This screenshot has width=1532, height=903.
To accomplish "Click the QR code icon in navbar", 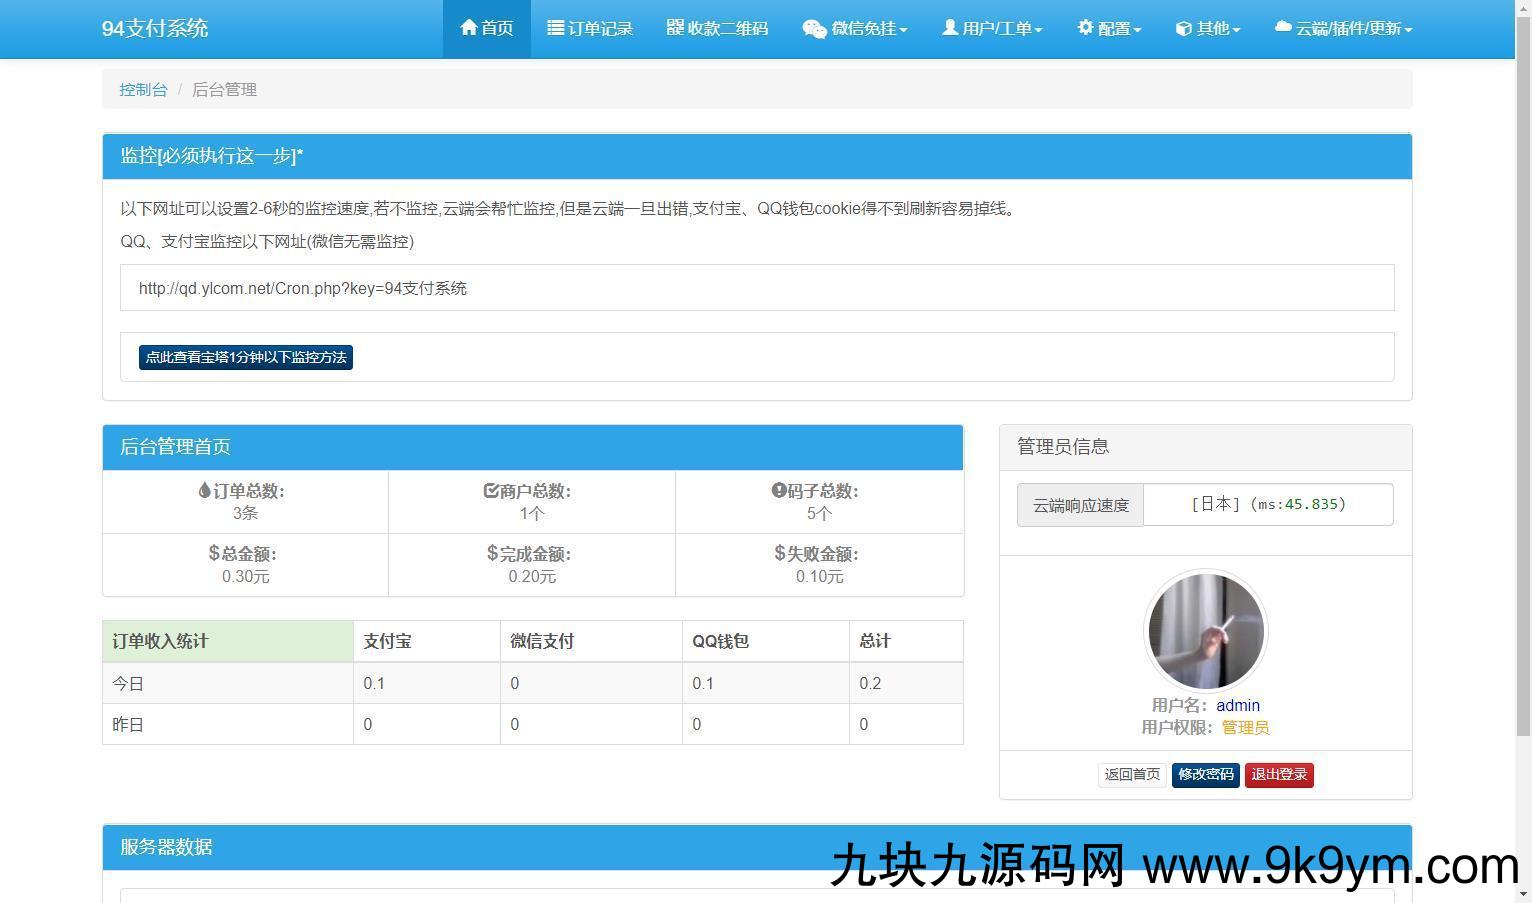I will tap(675, 28).
